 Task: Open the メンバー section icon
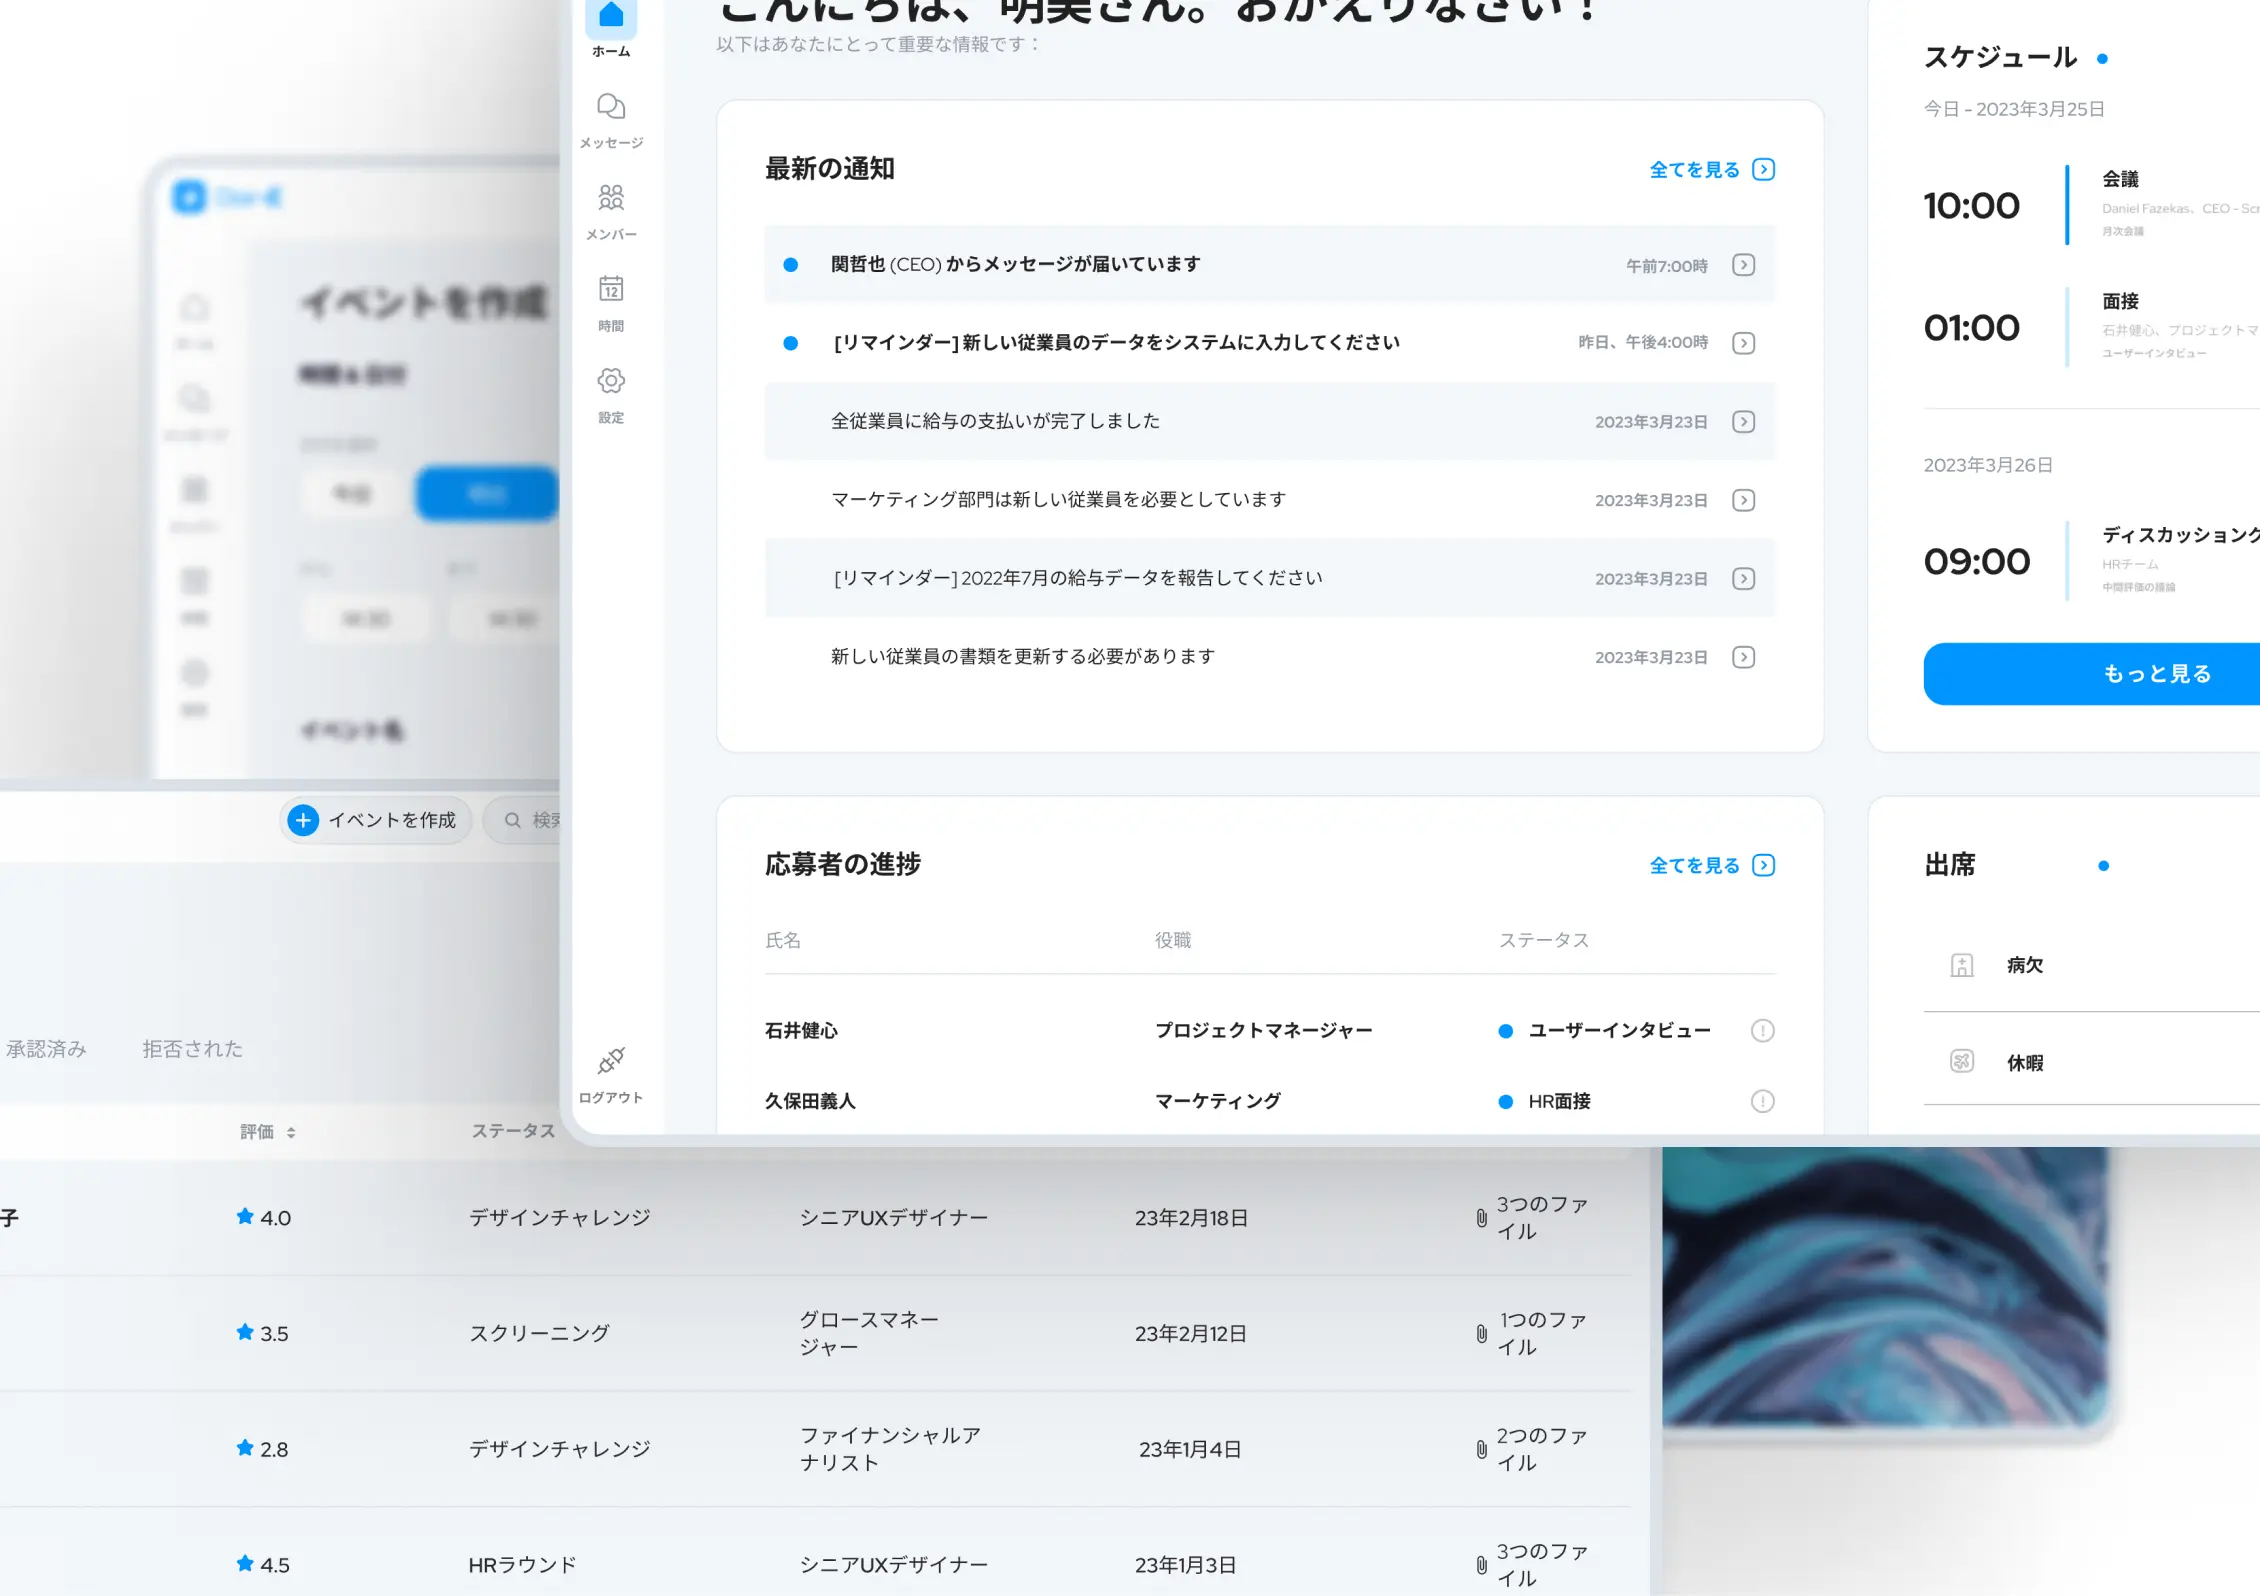(x=611, y=198)
